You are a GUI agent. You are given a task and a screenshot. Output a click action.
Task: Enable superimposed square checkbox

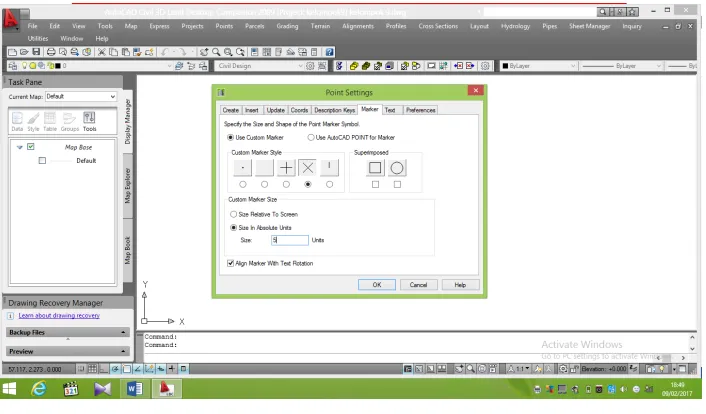375,184
